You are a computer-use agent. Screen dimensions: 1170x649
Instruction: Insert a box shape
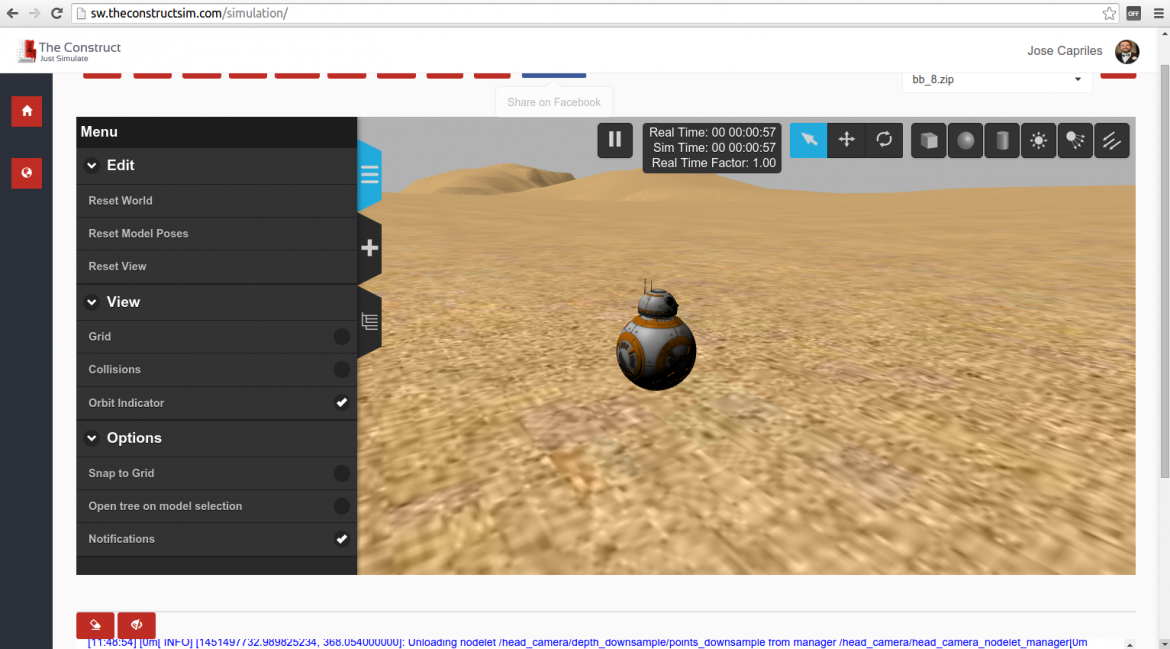point(929,140)
